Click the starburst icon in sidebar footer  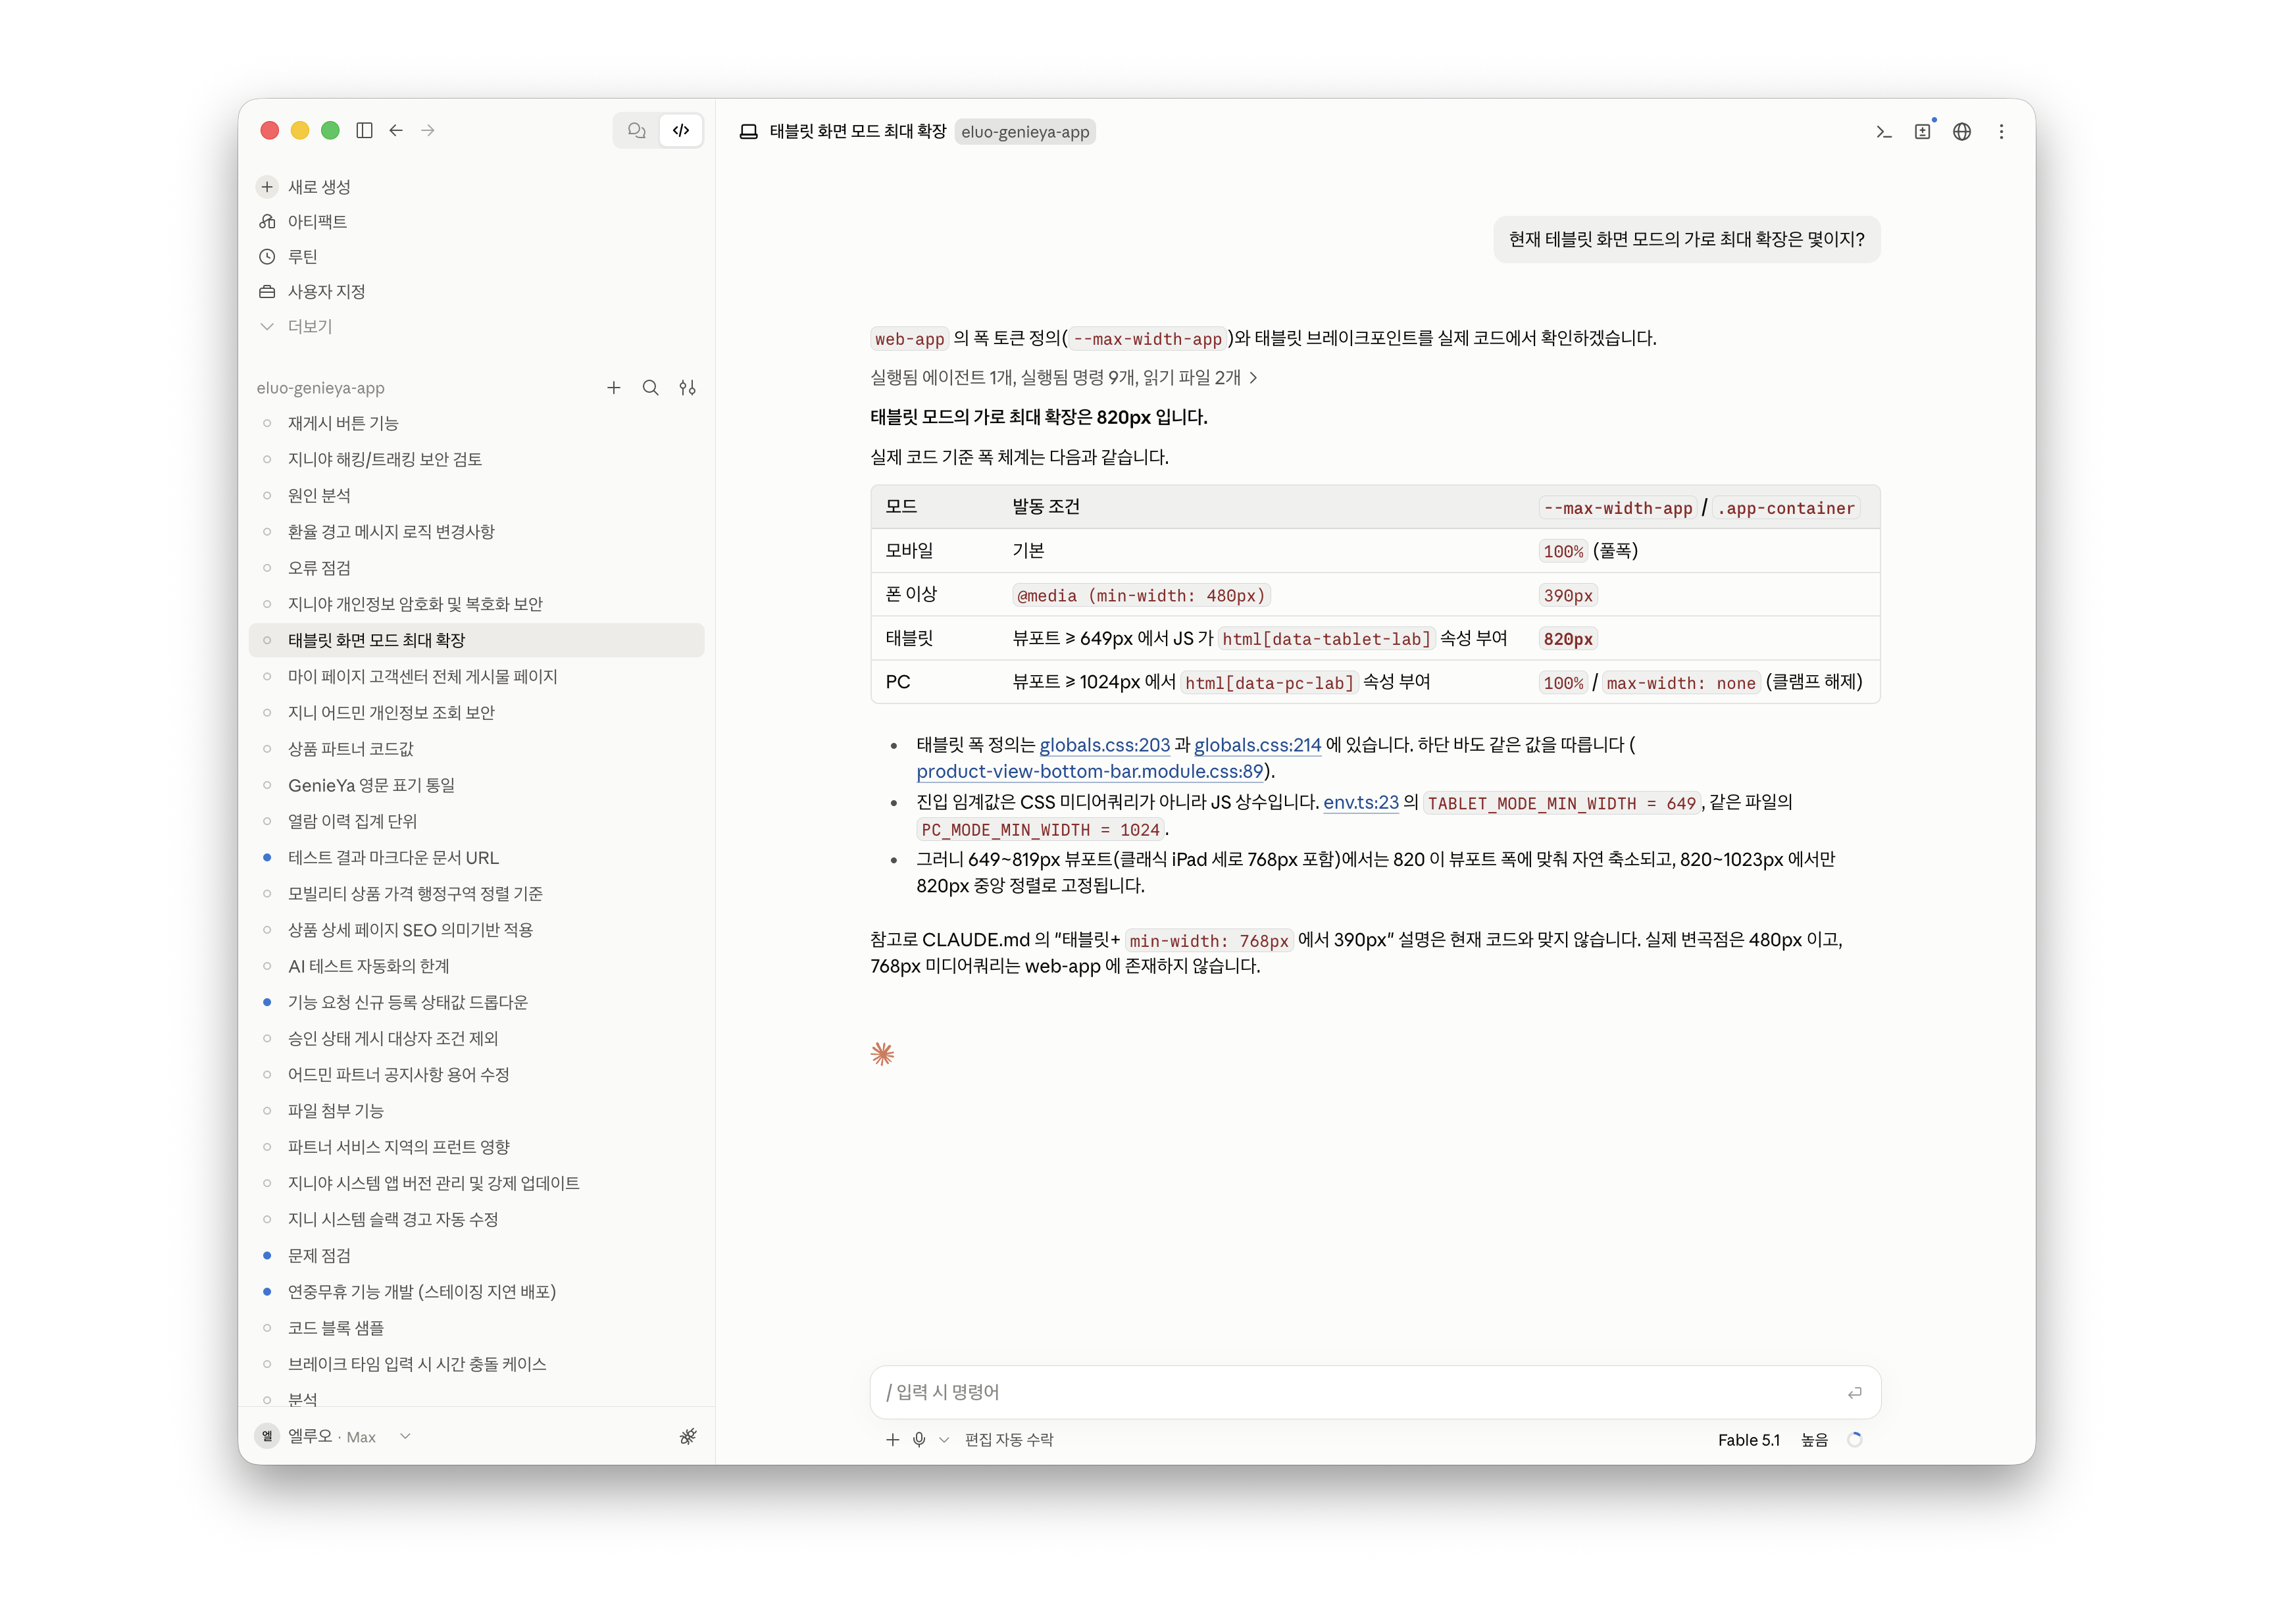click(x=688, y=1436)
